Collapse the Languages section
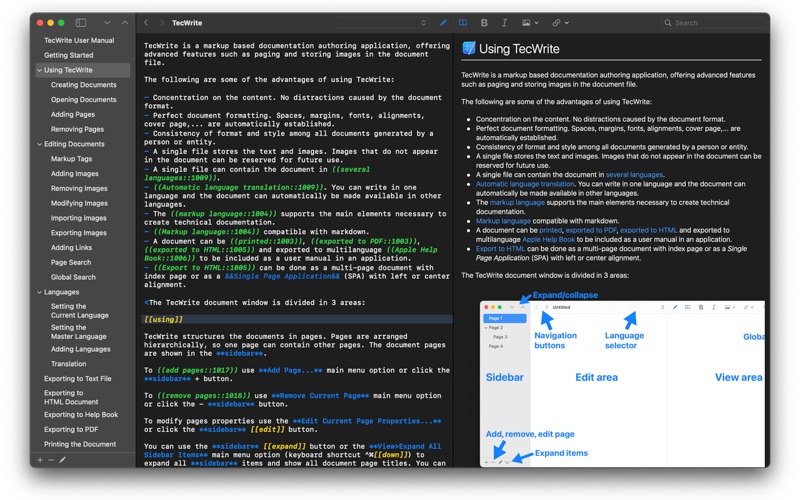This screenshot has height=500, width=800. point(39,292)
